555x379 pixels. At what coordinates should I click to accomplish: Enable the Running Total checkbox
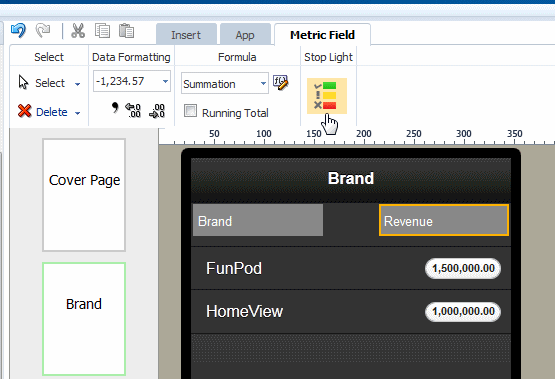(x=190, y=111)
